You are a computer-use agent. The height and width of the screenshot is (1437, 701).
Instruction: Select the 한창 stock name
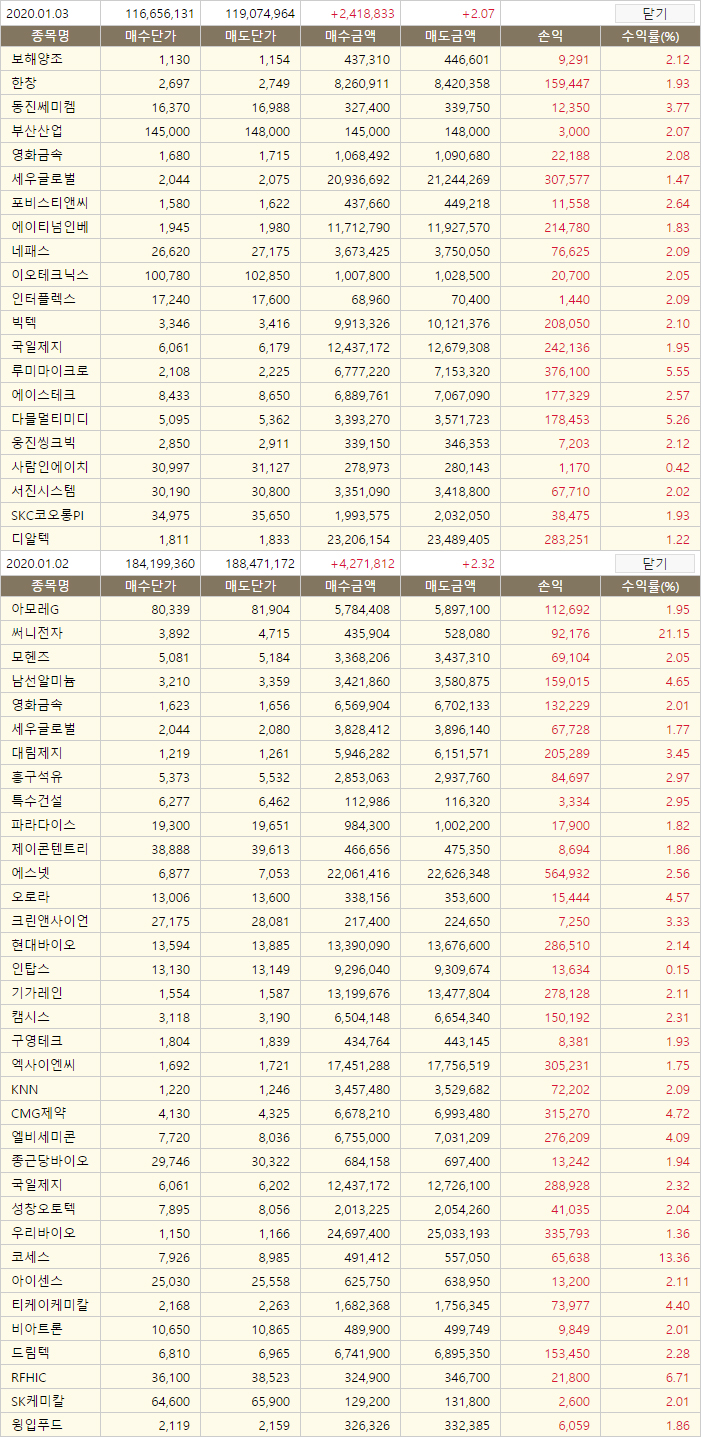[x=24, y=83]
